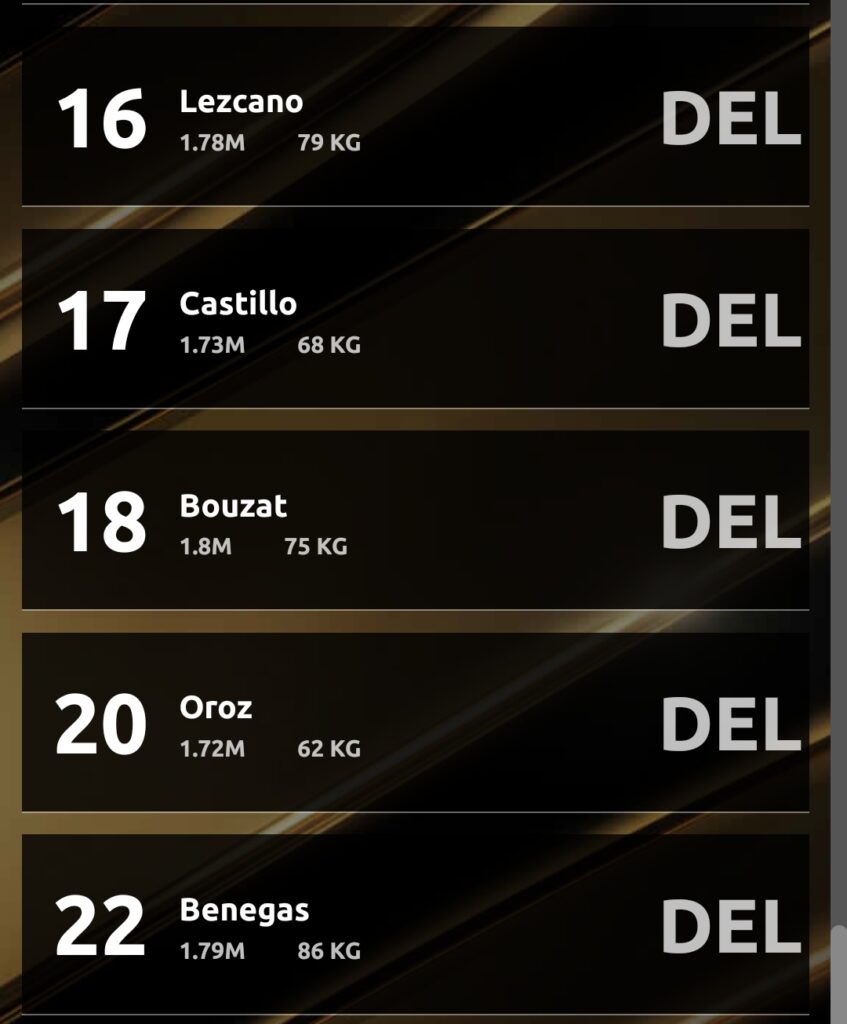The width and height of the screenshot is (847, 1024).
Task: Tap DEL position label for Bouzat
Action: 731,522
